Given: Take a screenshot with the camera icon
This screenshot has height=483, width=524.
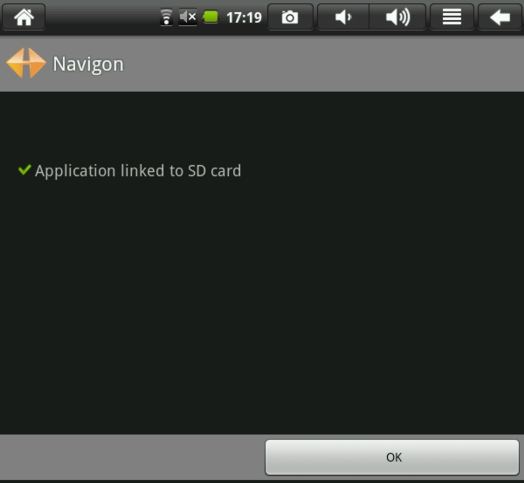Looking at the screenshot, I should 290,17.
